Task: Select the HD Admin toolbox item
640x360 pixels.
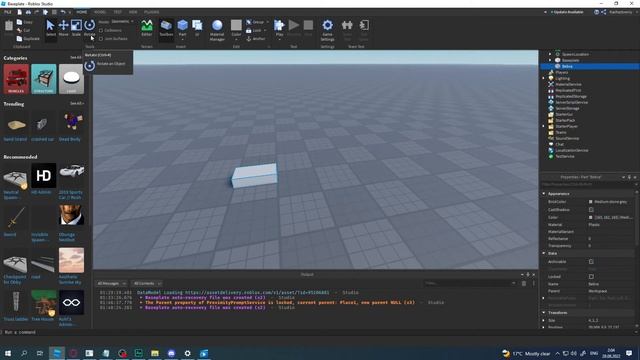Action: [x=44, y=176]
